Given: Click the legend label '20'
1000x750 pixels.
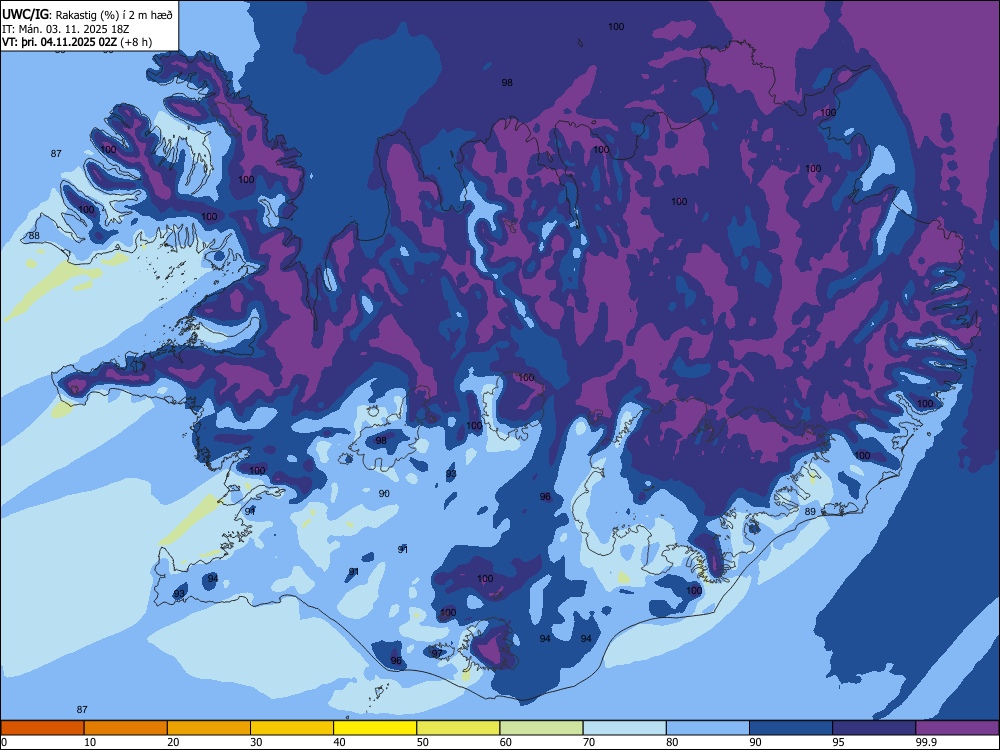Looking at the screenshot, I should (173, 742).
